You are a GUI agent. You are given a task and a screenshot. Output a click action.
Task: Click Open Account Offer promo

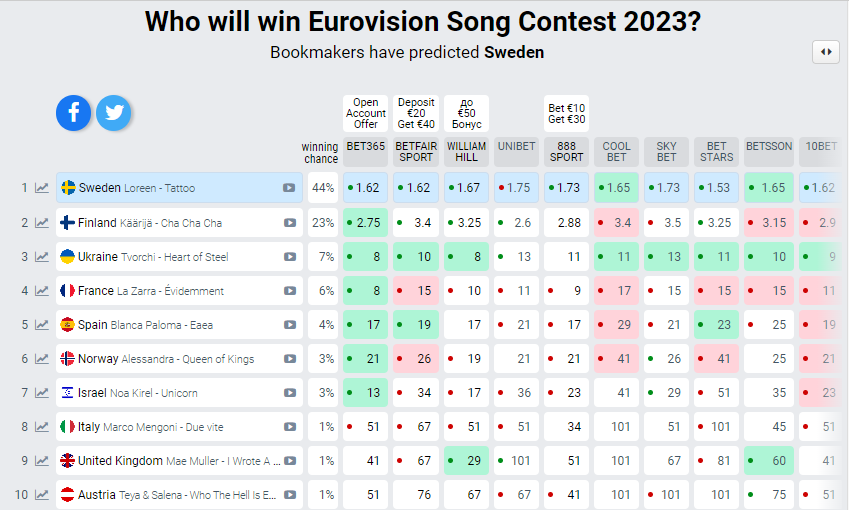tap(365, 113)
